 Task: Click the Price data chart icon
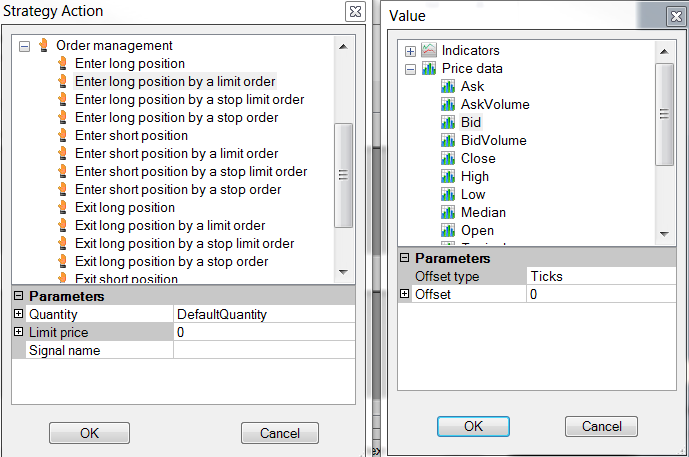click(x=429, y=69)
